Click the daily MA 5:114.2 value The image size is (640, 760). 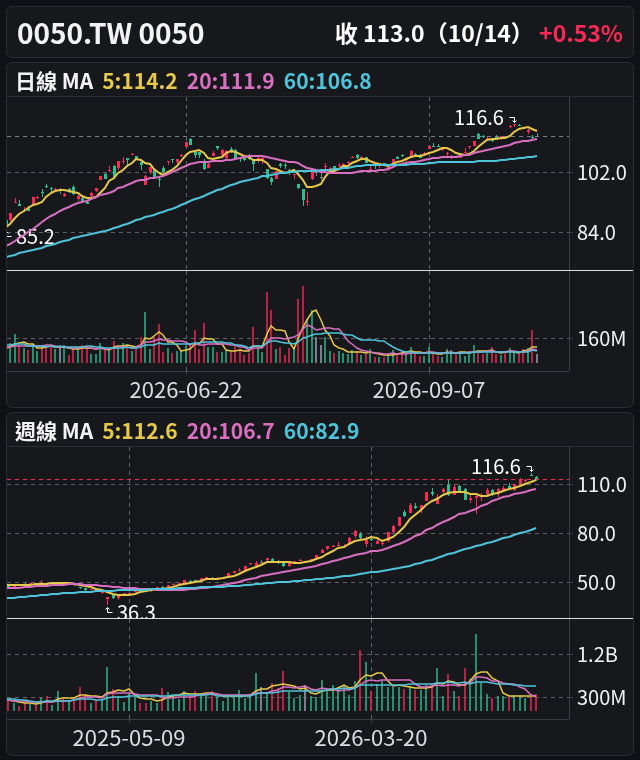coord(140,81)
